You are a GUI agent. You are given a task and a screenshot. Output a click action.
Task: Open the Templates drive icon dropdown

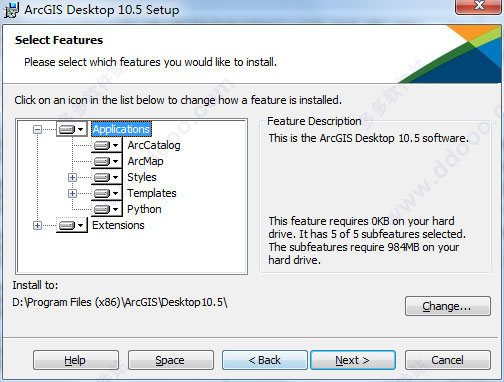pyautogui.click(x=107, y=193)
